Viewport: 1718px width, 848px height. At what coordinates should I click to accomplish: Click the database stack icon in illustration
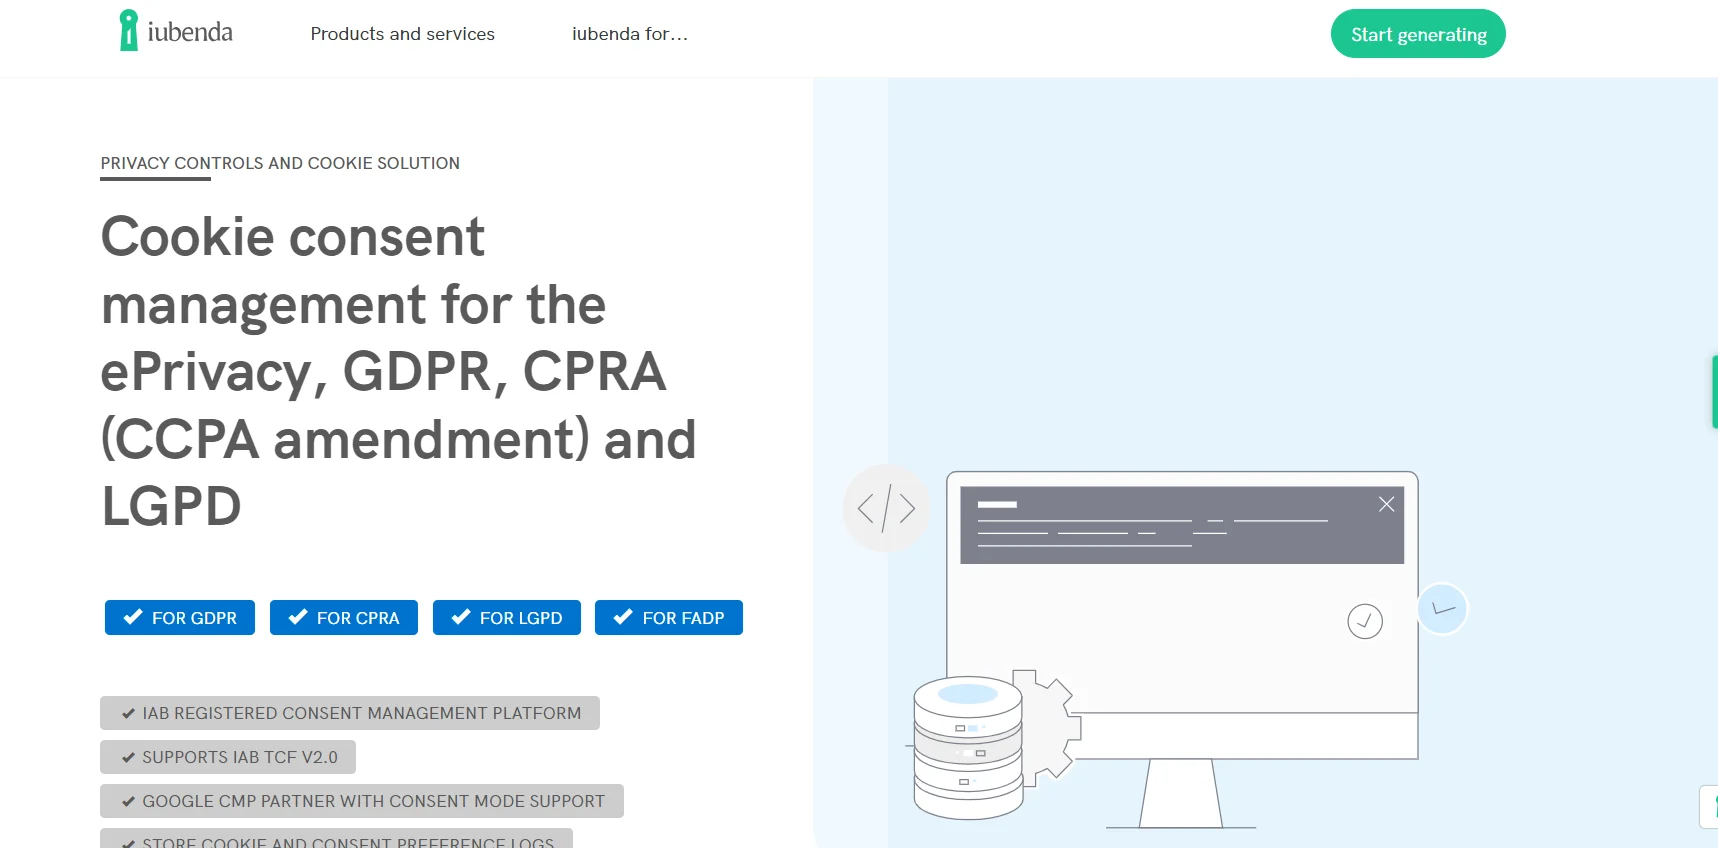pyautogui.click(x=968, y=748)
